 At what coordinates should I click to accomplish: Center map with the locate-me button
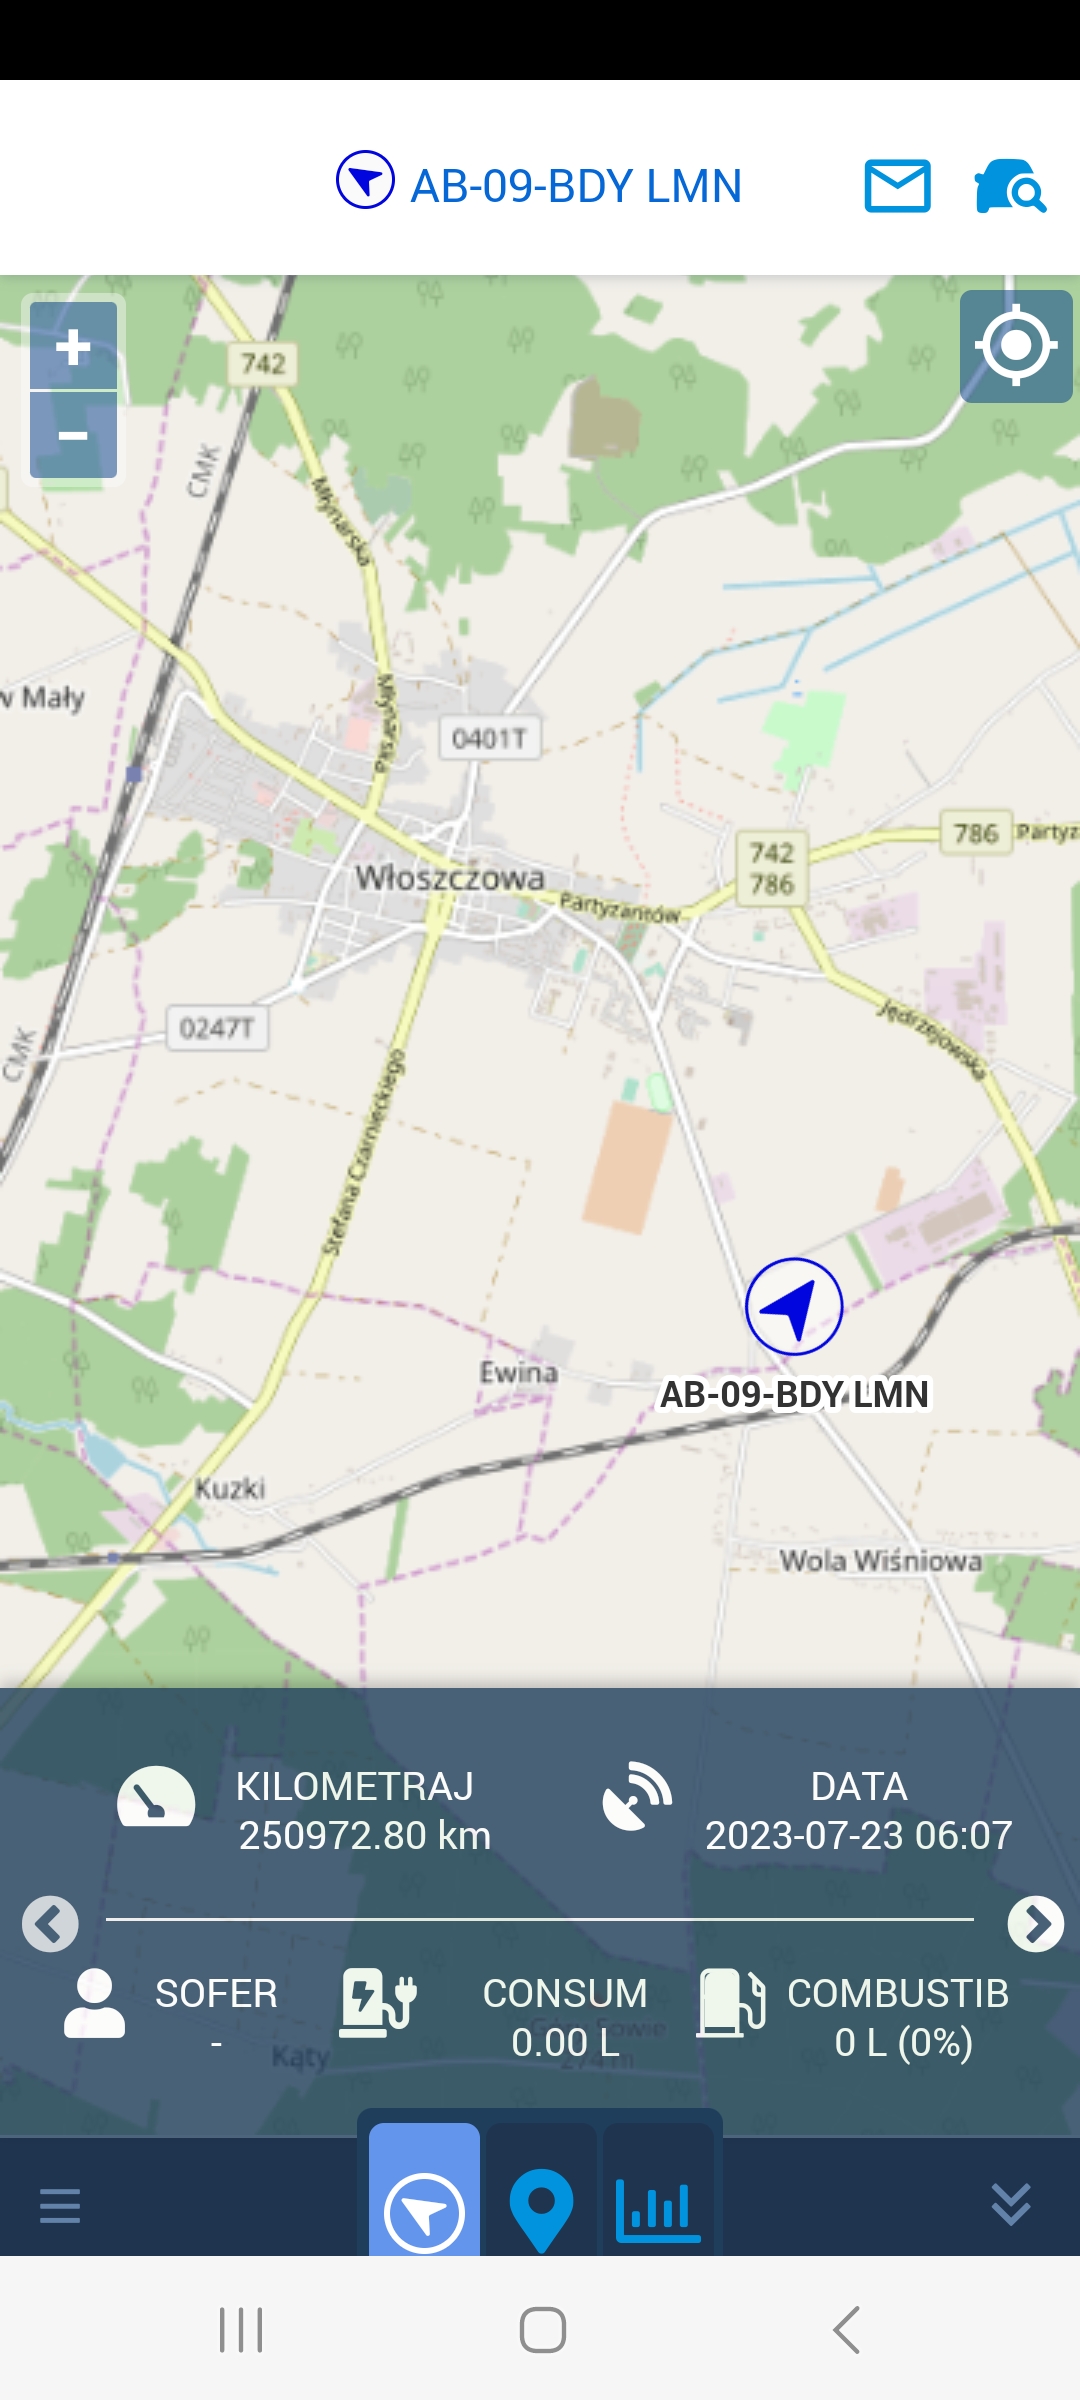[x=1016, y=346]
